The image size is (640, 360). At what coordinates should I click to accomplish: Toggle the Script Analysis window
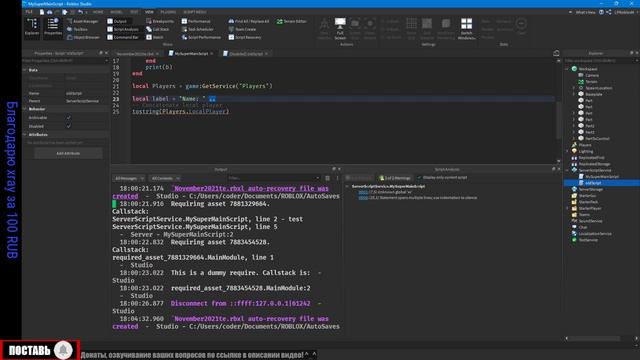coord(123,29)
